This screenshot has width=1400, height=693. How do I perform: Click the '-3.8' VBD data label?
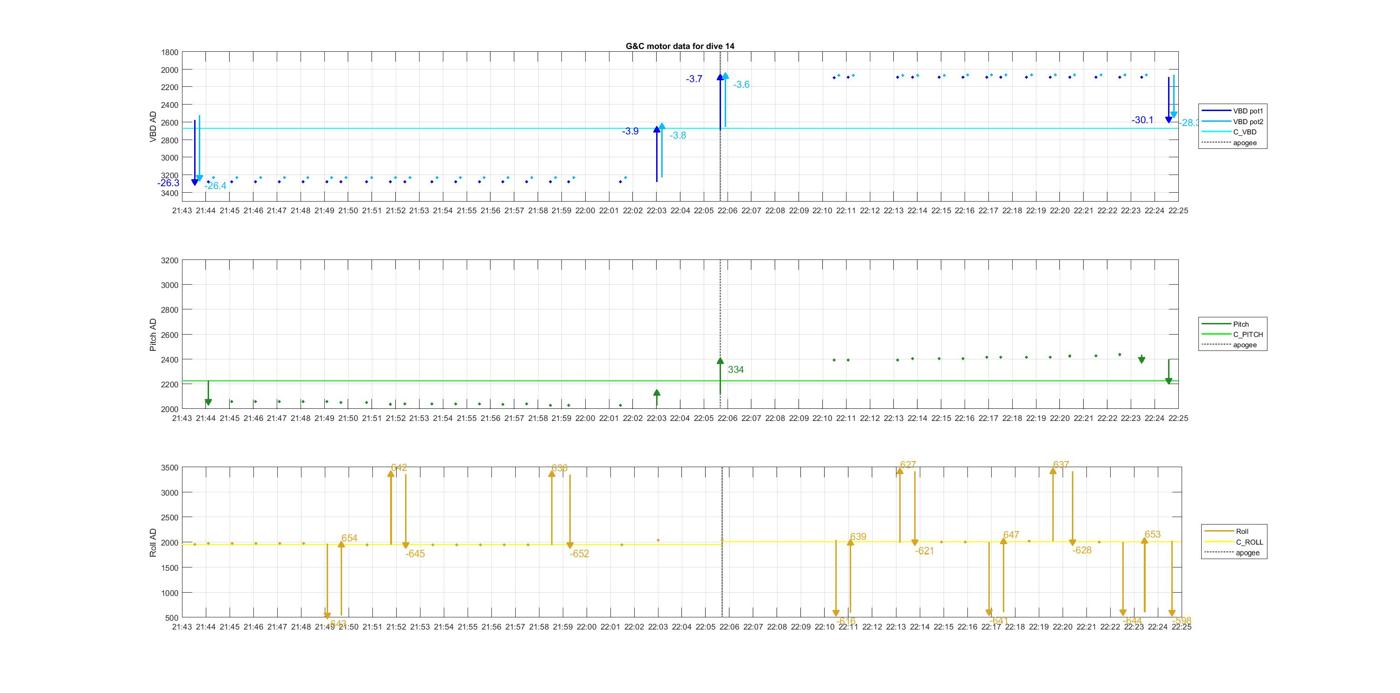tap(678, 135)
